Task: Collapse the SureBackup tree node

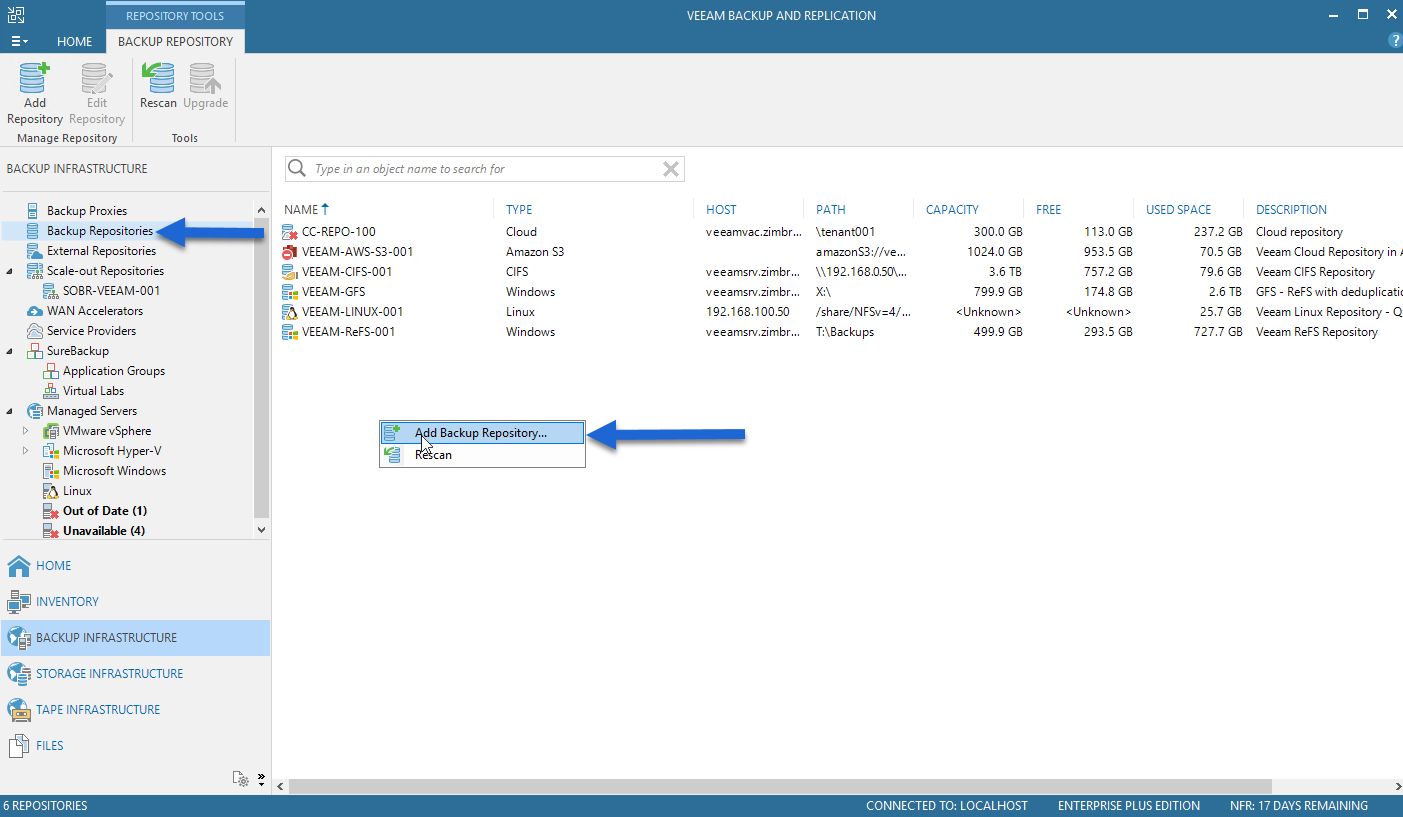Action: [10, 351]
